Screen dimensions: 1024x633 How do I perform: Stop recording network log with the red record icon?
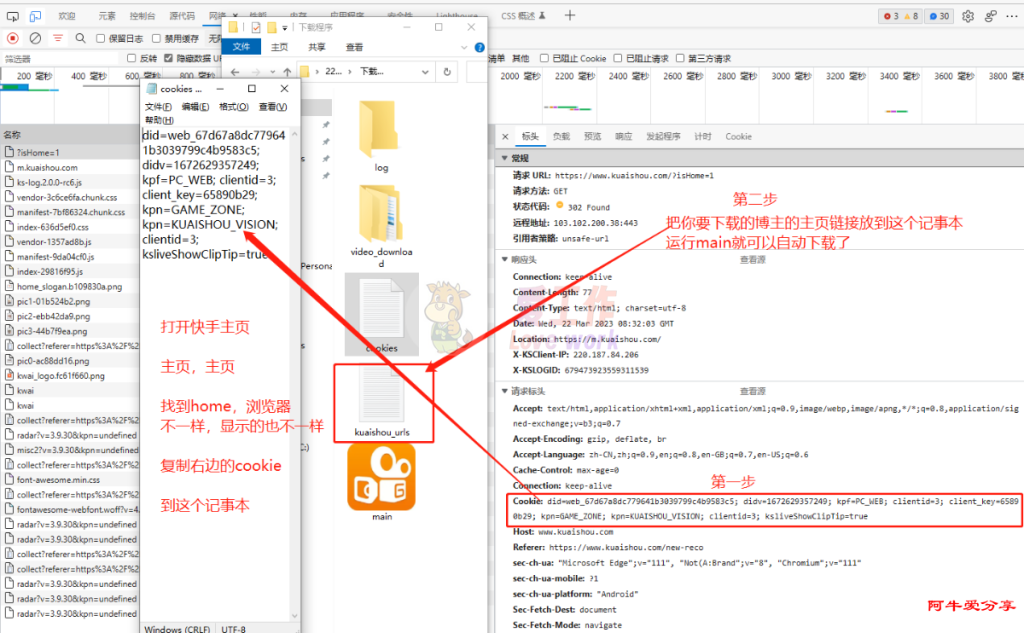click(x=12, y=39)
